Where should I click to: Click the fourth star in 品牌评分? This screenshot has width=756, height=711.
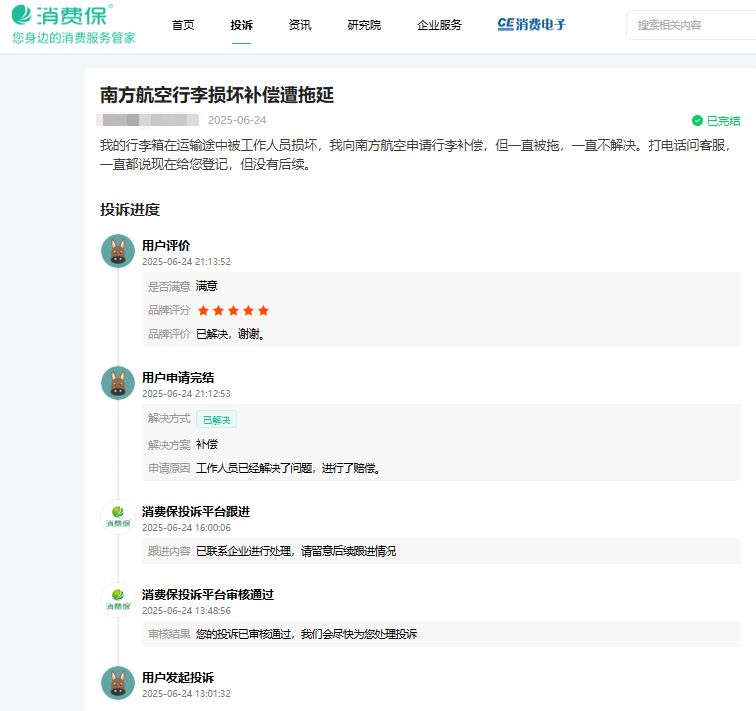(248, 310)
